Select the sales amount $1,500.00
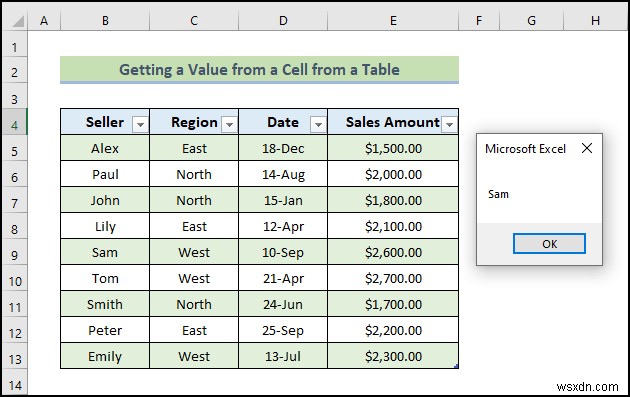Viewport: 630px width, 397px height. coord(393,148)
